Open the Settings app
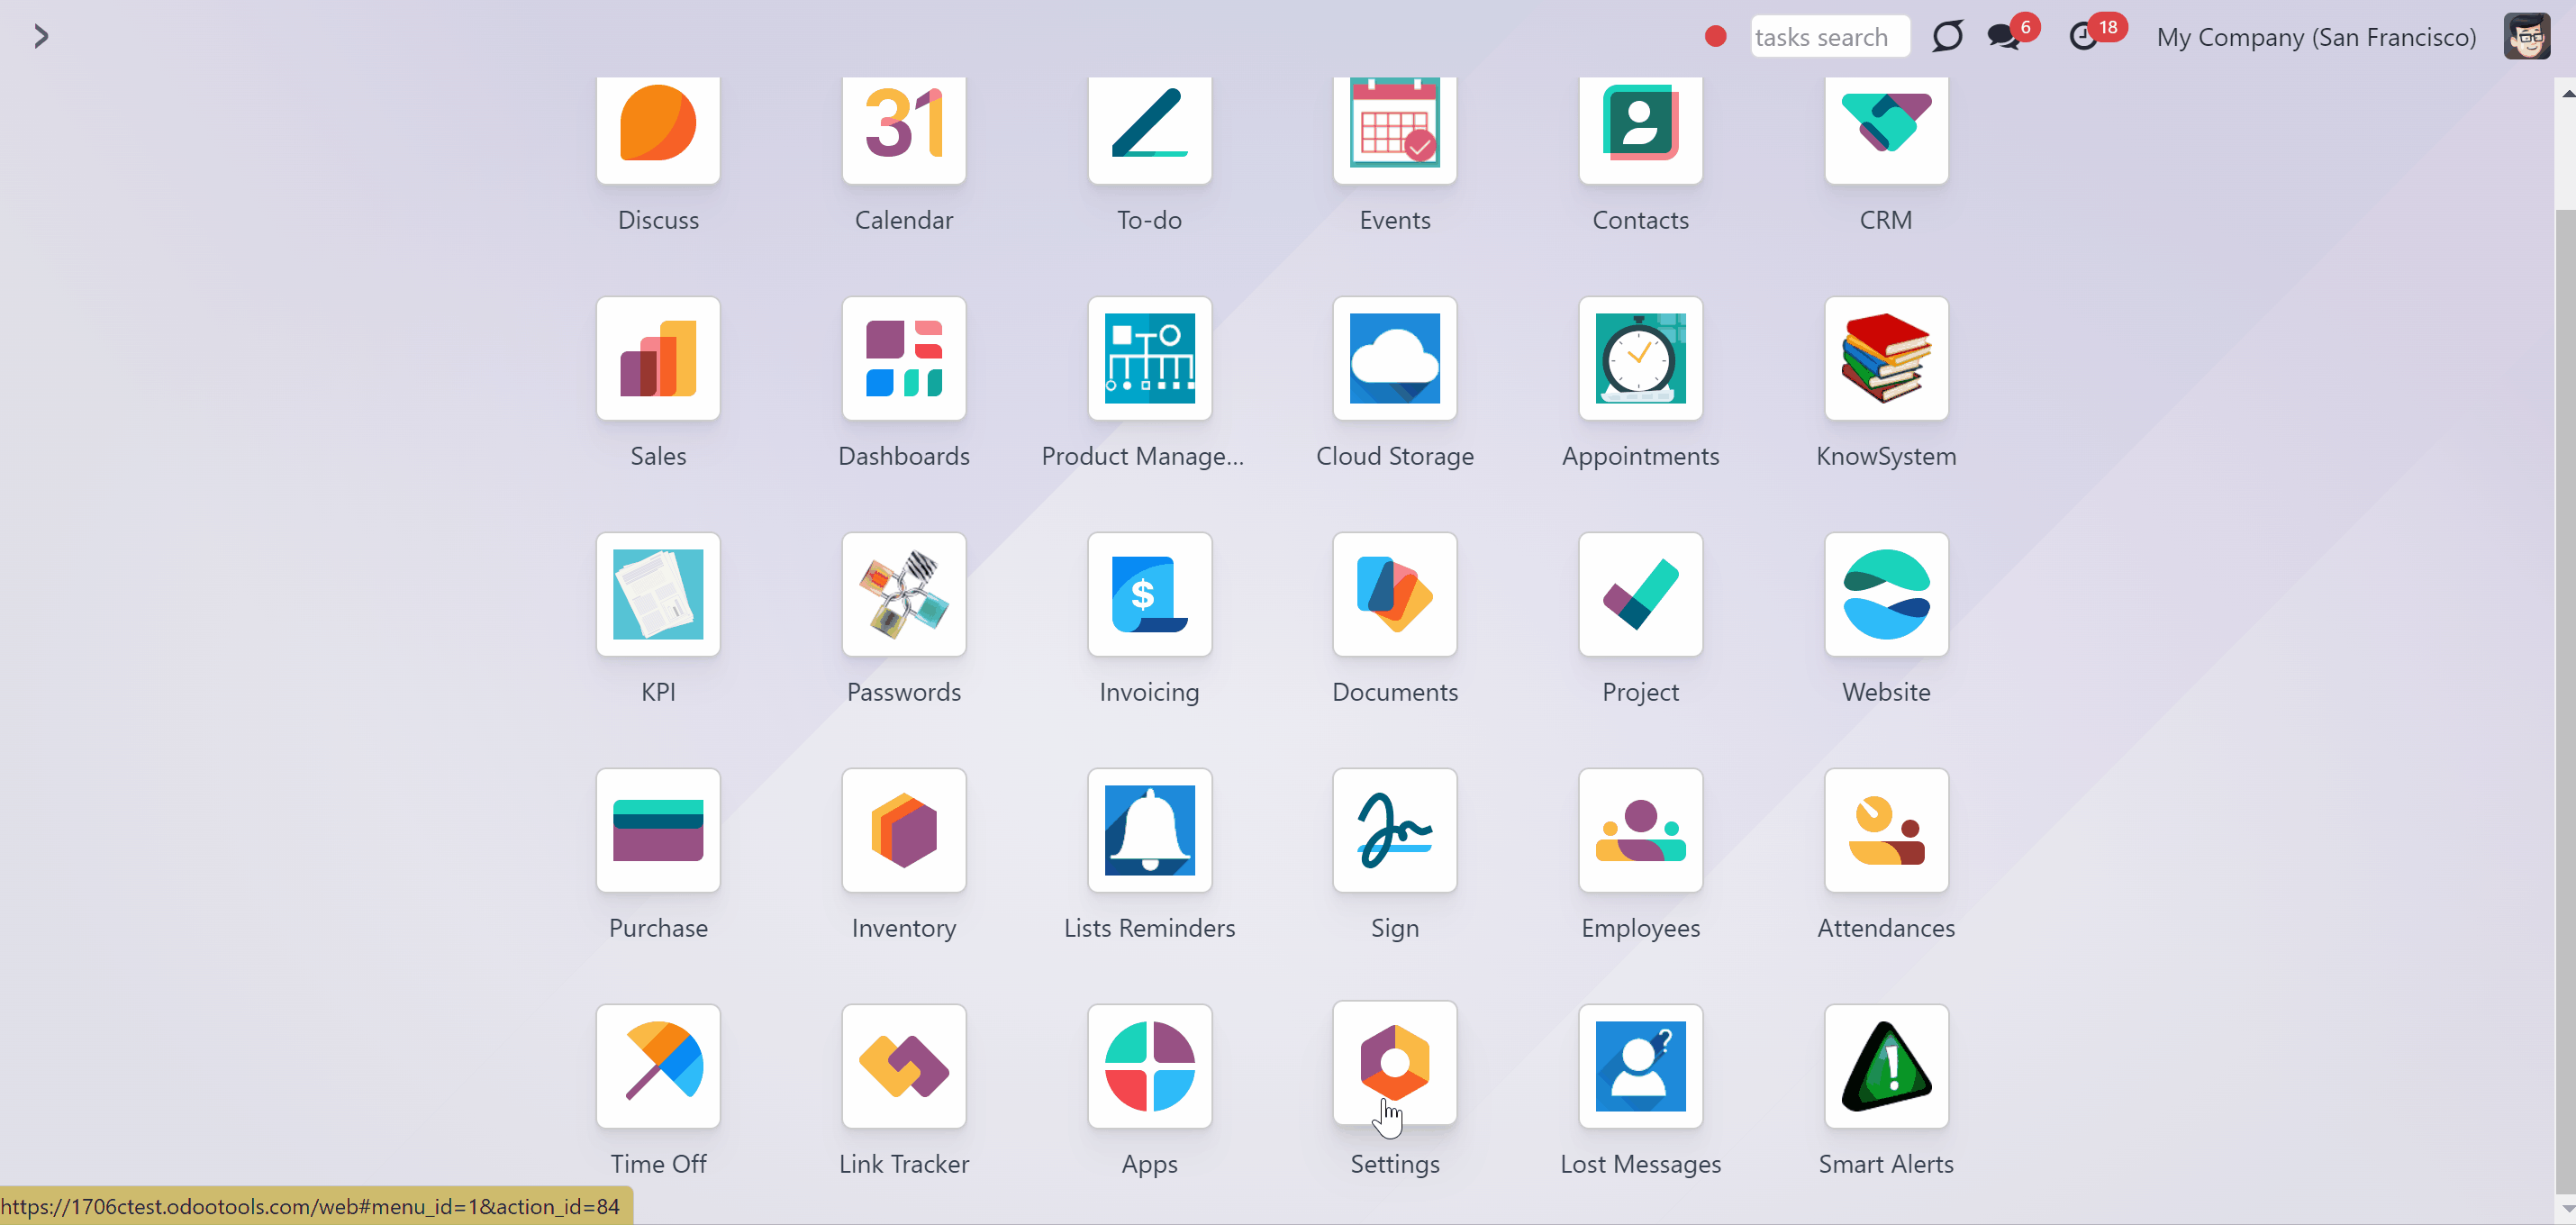Image resolution: width=2576 pixels, height=1225 pixels. 1395,1063
